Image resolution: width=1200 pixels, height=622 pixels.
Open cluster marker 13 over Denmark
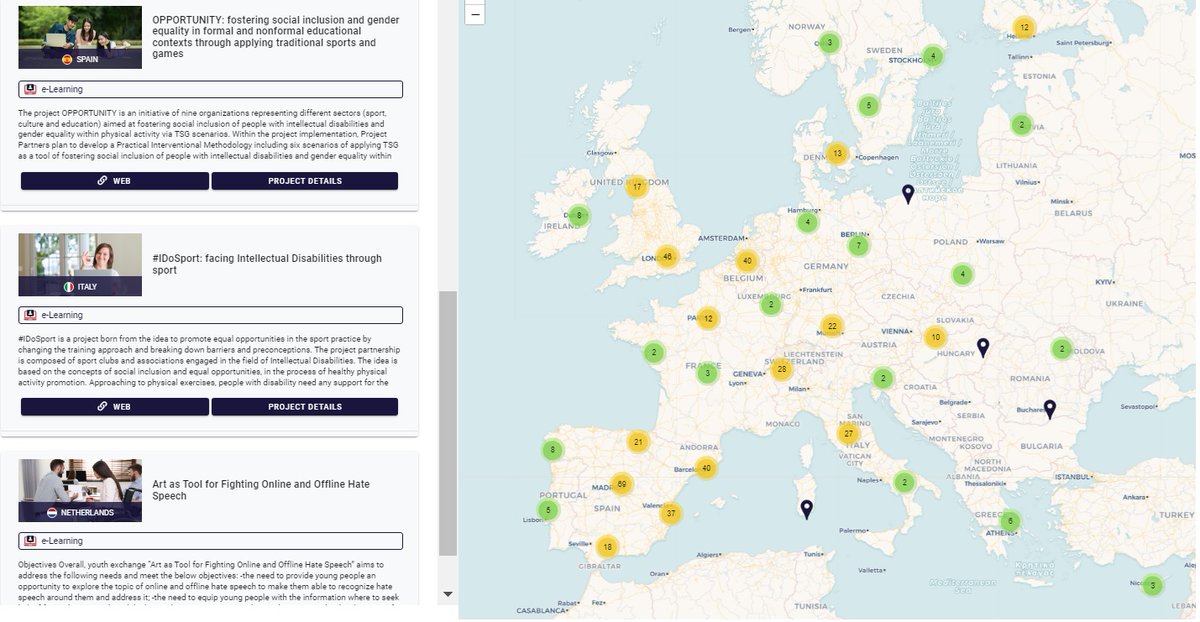tap(838, 154)
